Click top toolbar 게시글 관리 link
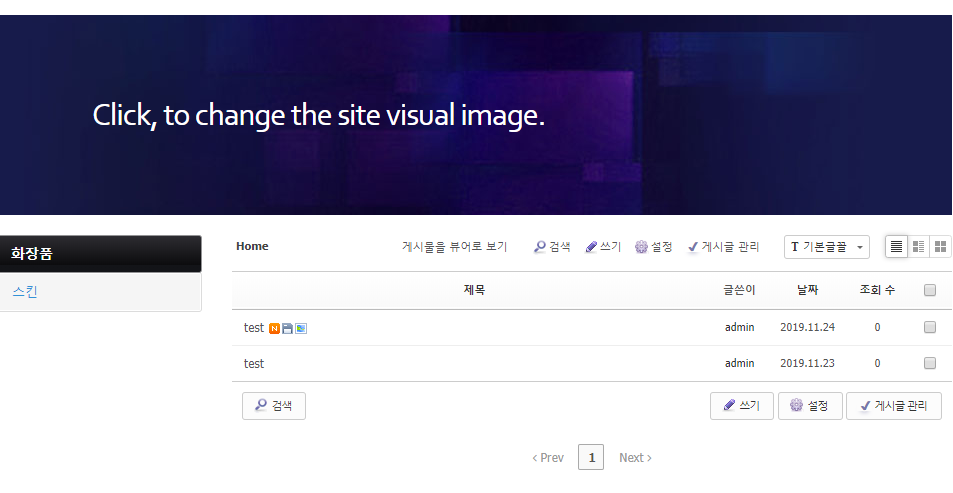The image size is (953, 493). click(723, 247)
